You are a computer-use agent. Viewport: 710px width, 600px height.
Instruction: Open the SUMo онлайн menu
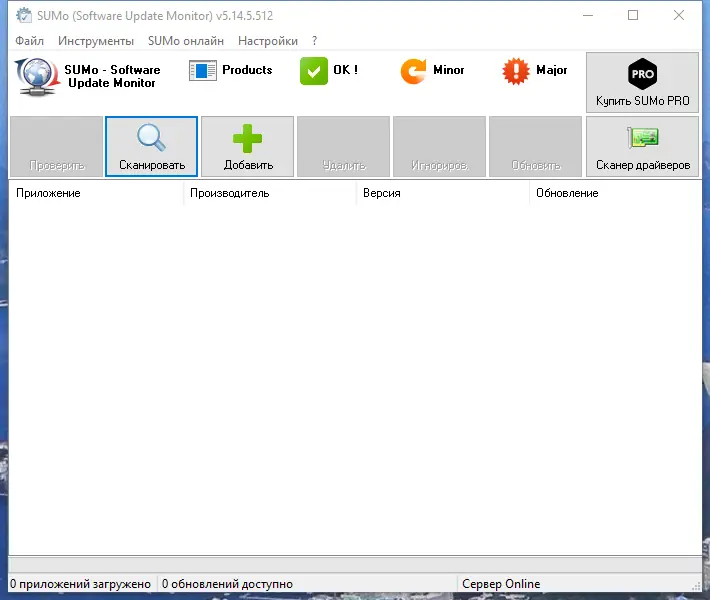pyautogui.click(x=186, y=41)
